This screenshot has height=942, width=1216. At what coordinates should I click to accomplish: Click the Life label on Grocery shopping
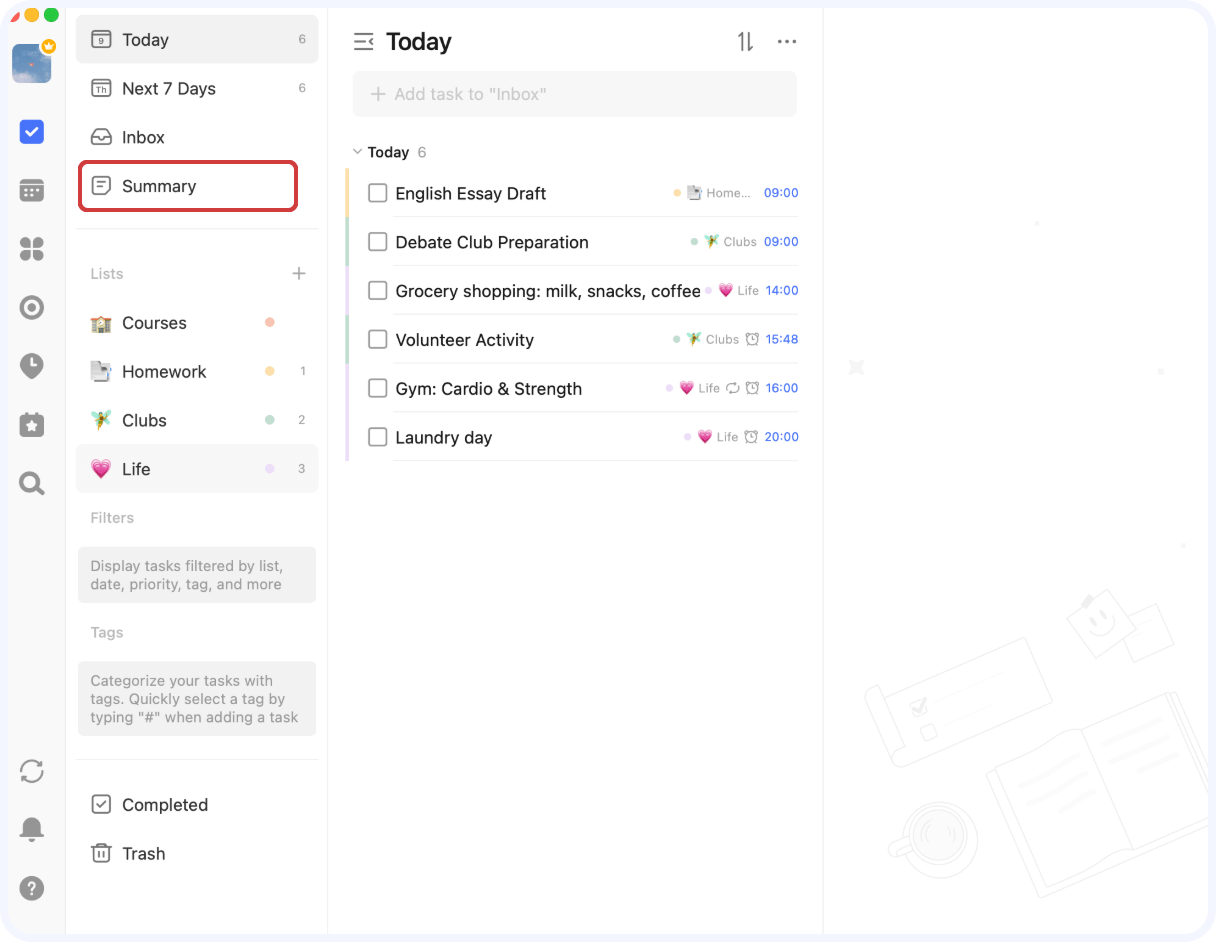[748, 291]
